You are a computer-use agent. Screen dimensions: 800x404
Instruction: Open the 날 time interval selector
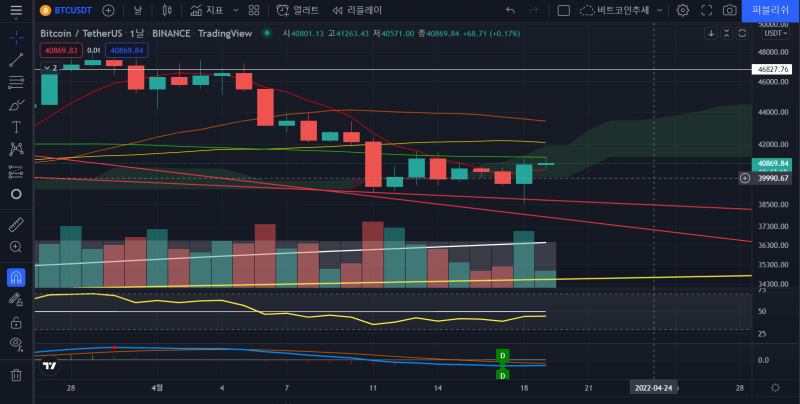click(x=138, y=10)
